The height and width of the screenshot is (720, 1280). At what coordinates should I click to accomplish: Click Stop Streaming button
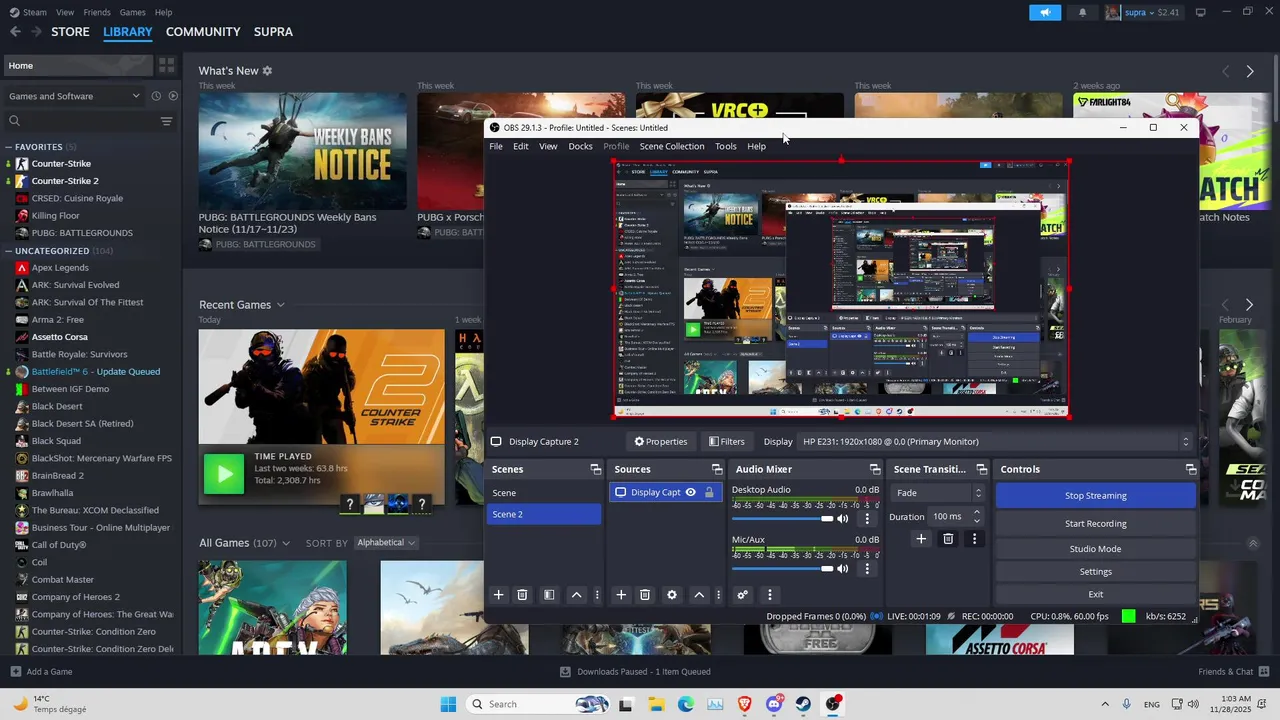click(1096, 495)
